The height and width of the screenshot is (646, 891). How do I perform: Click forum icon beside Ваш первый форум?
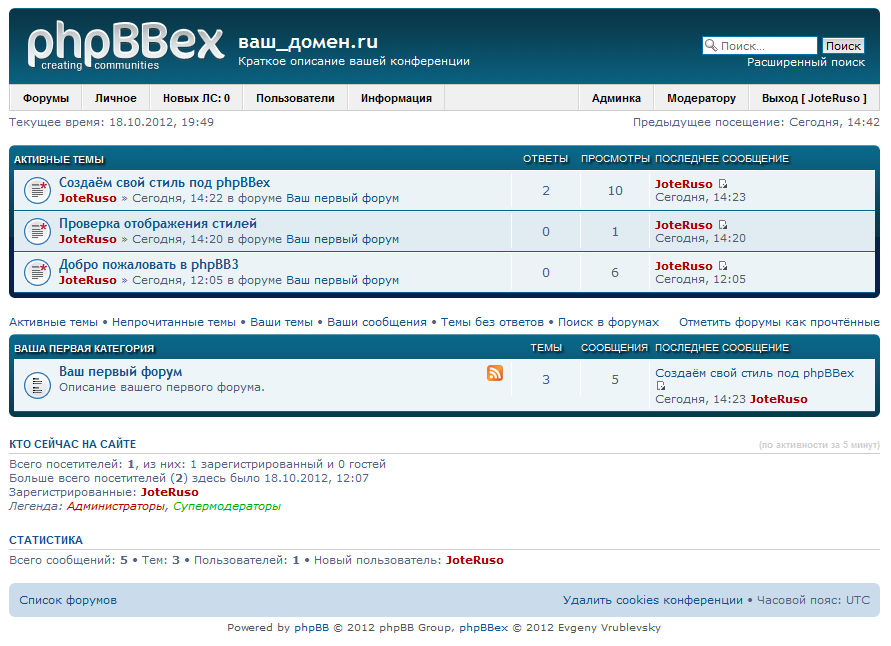tap(37, 383)
